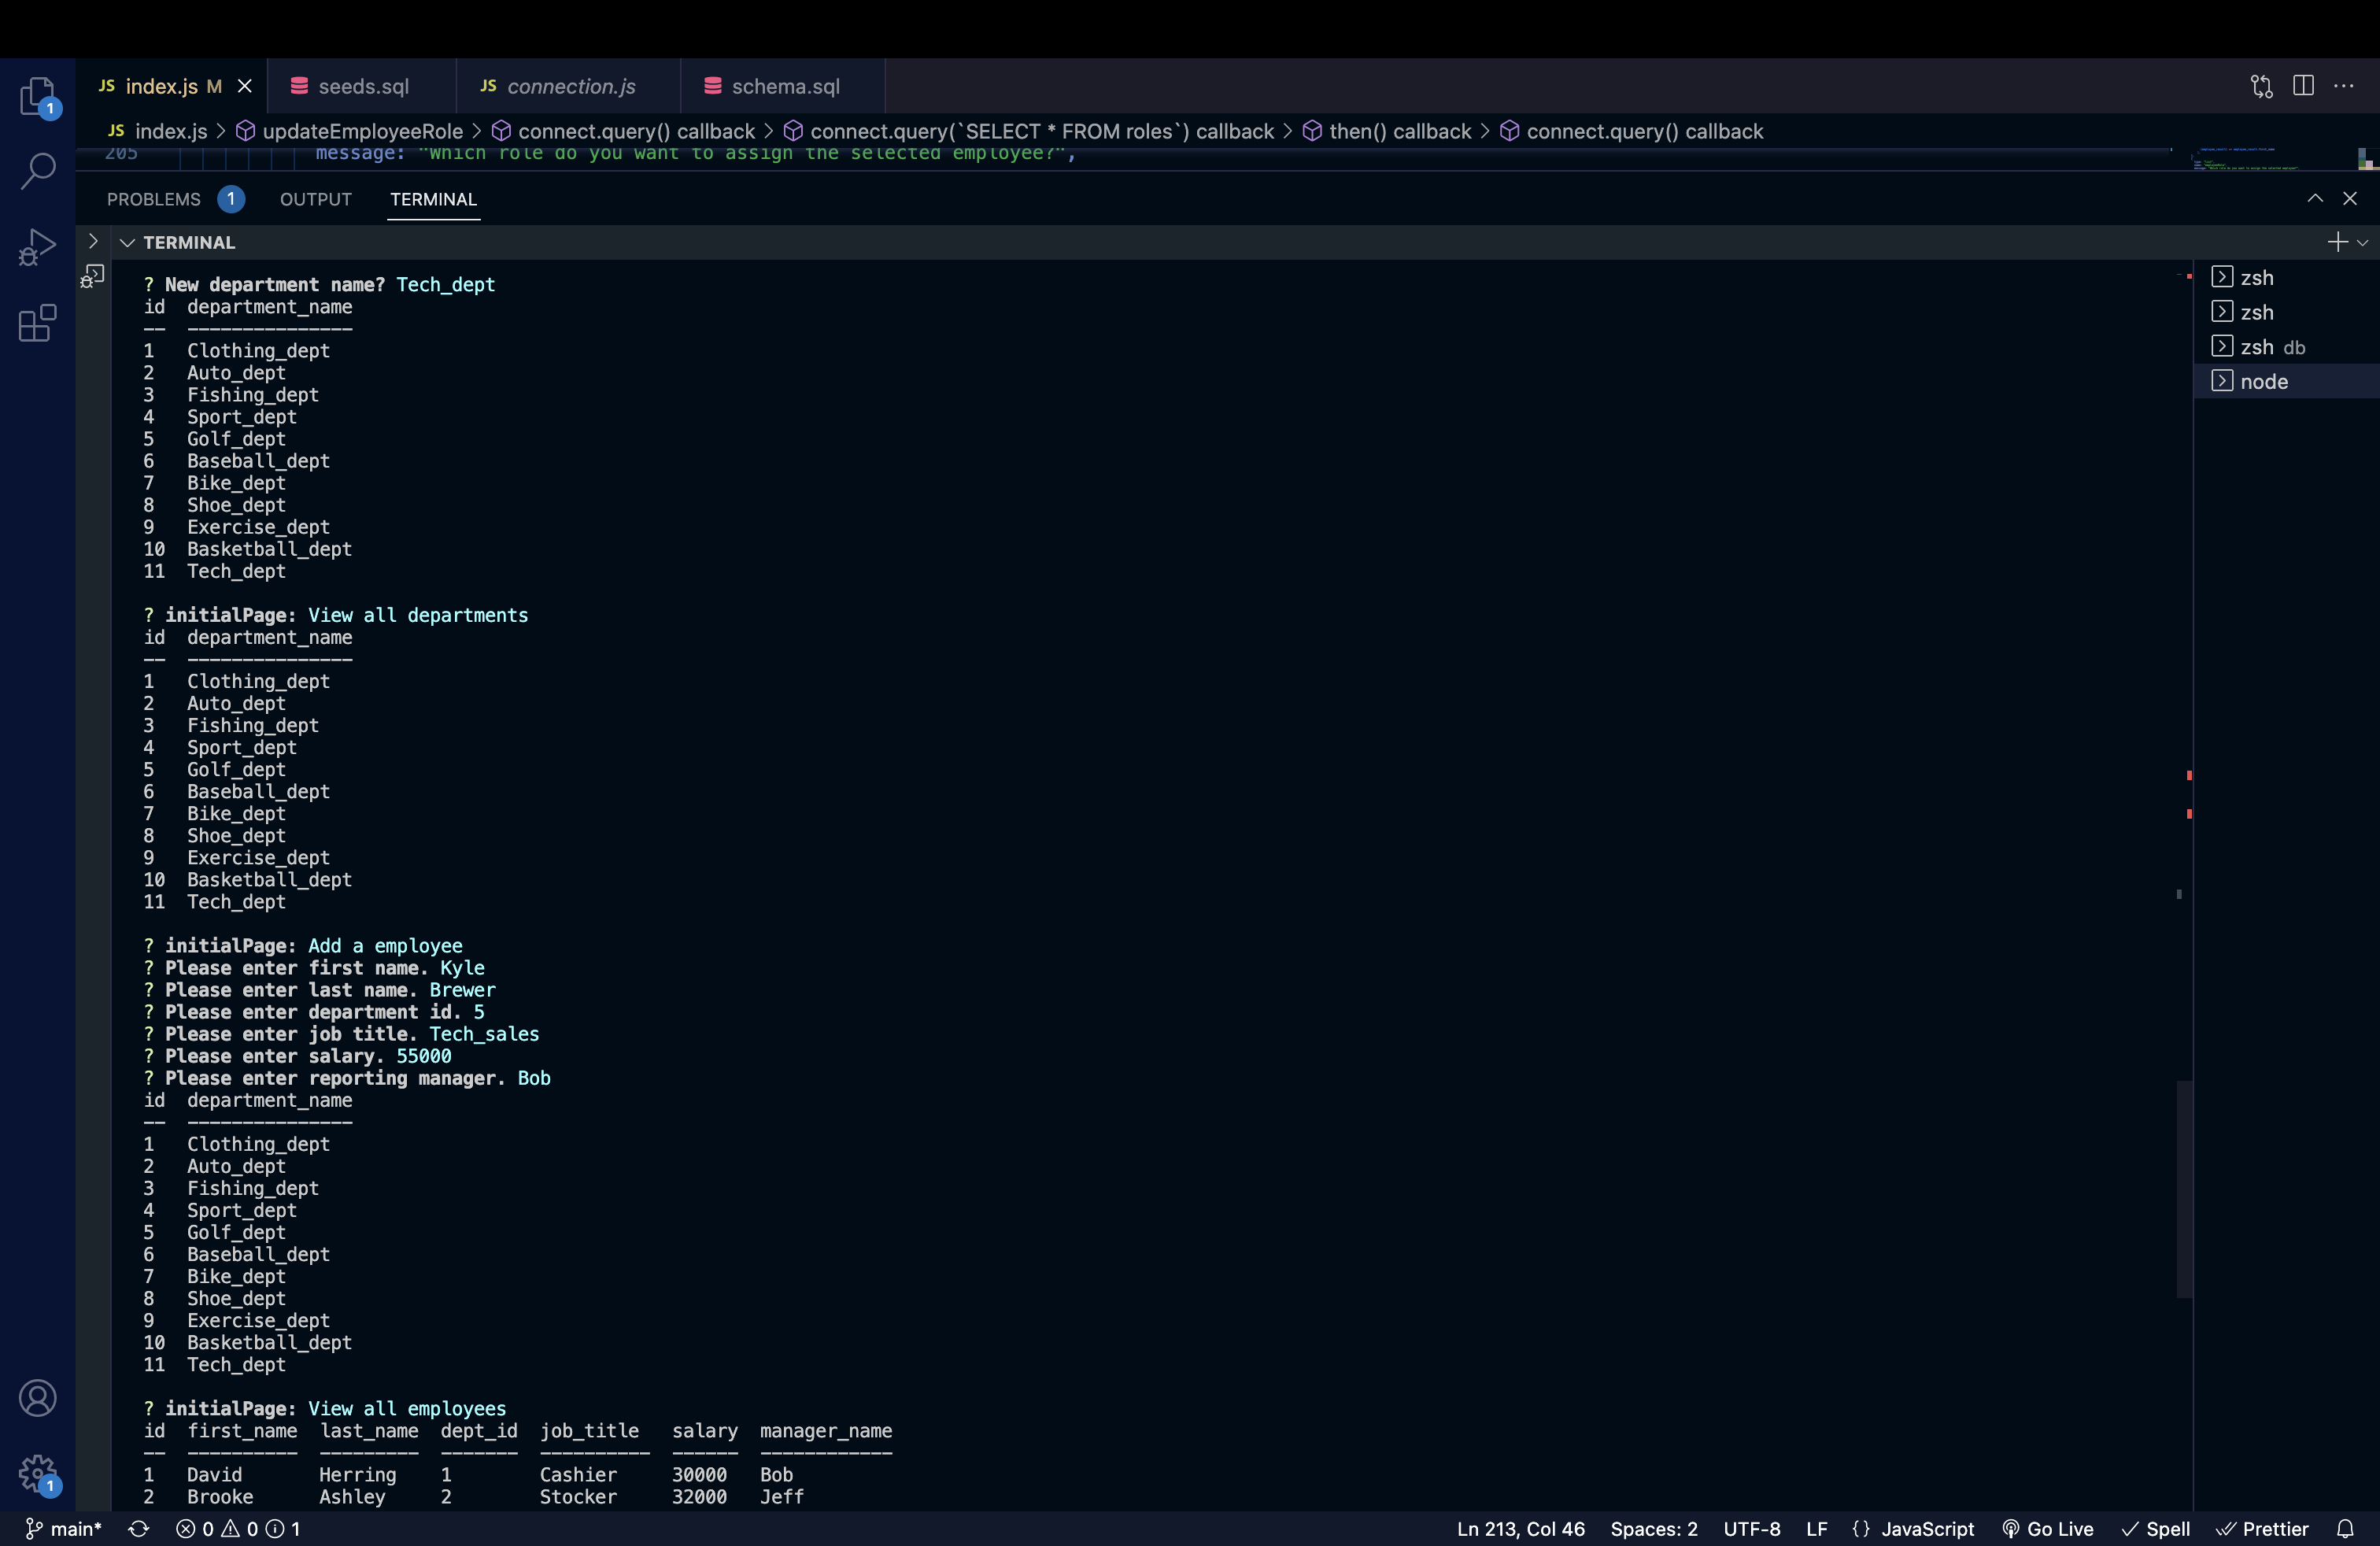Select the zsh db terminal

pyautogui.click(x=2286, y=347)
